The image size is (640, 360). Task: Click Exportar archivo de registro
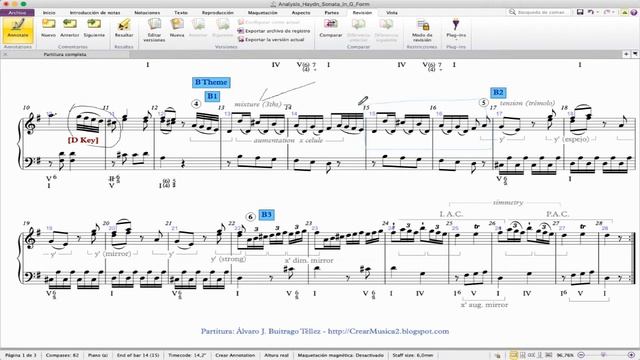(274, 31)
